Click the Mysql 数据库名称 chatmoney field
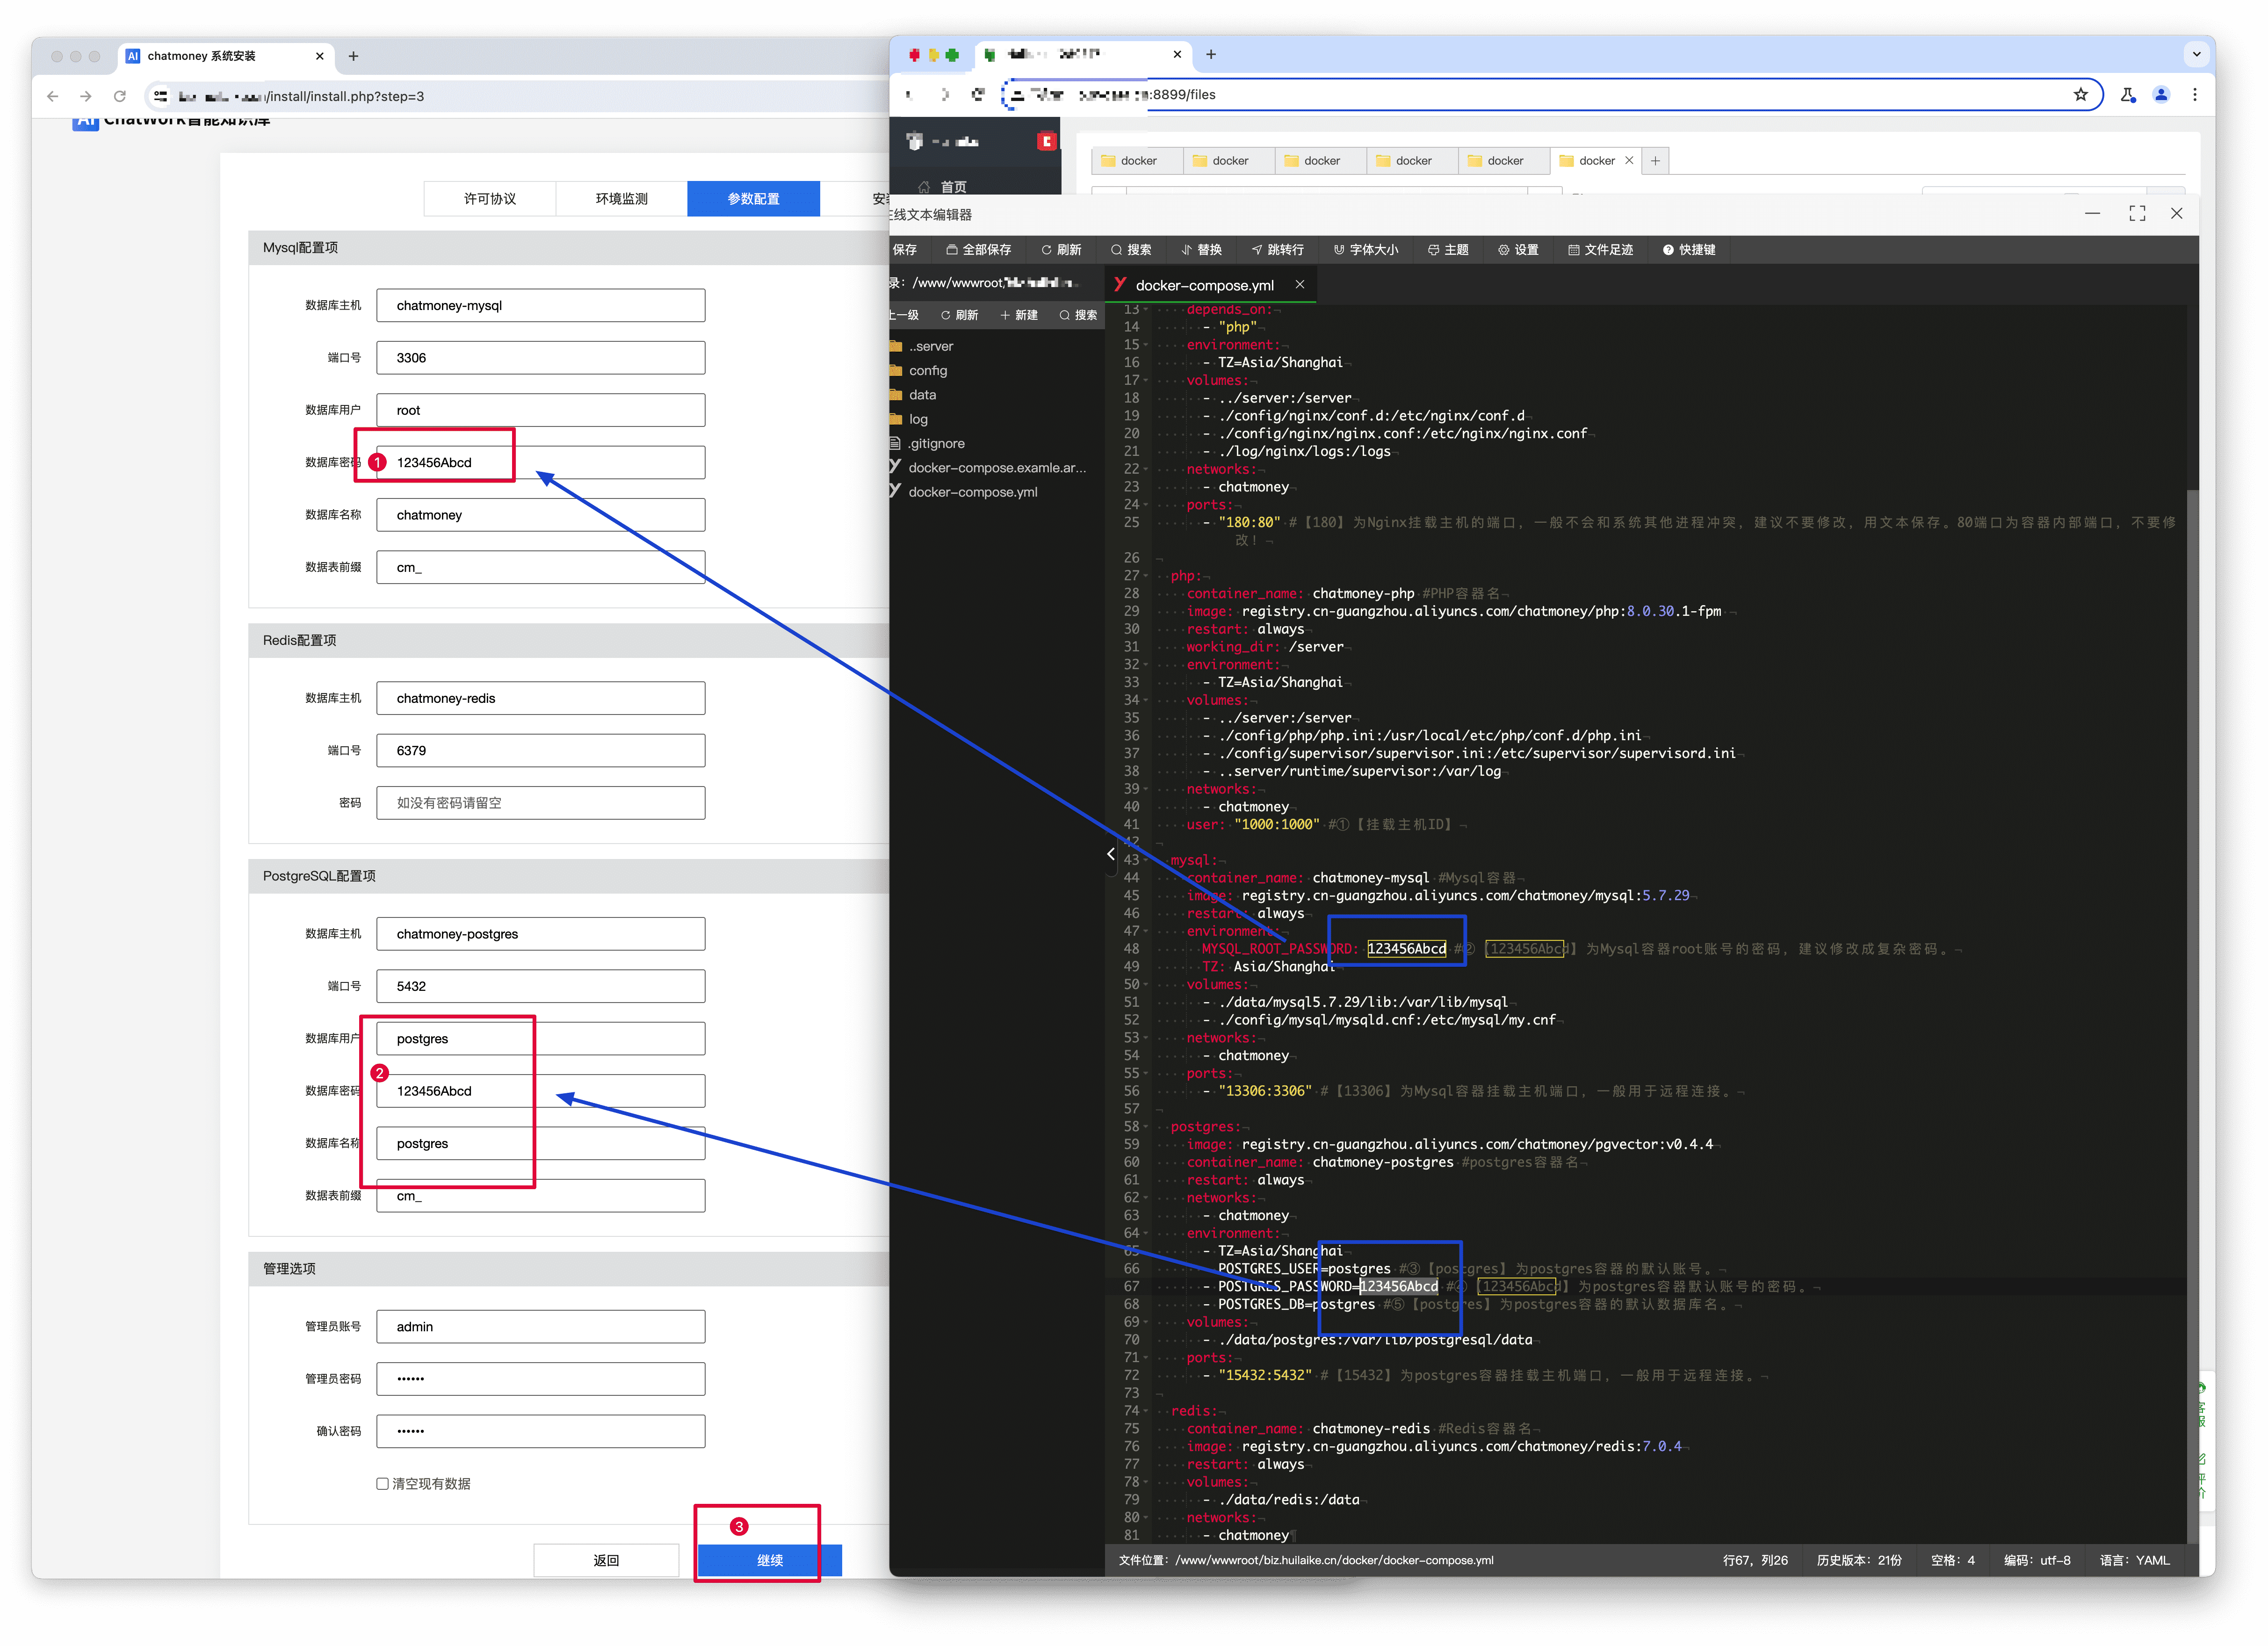This screenshot has height=1646, width=2268. pos(540,515)
